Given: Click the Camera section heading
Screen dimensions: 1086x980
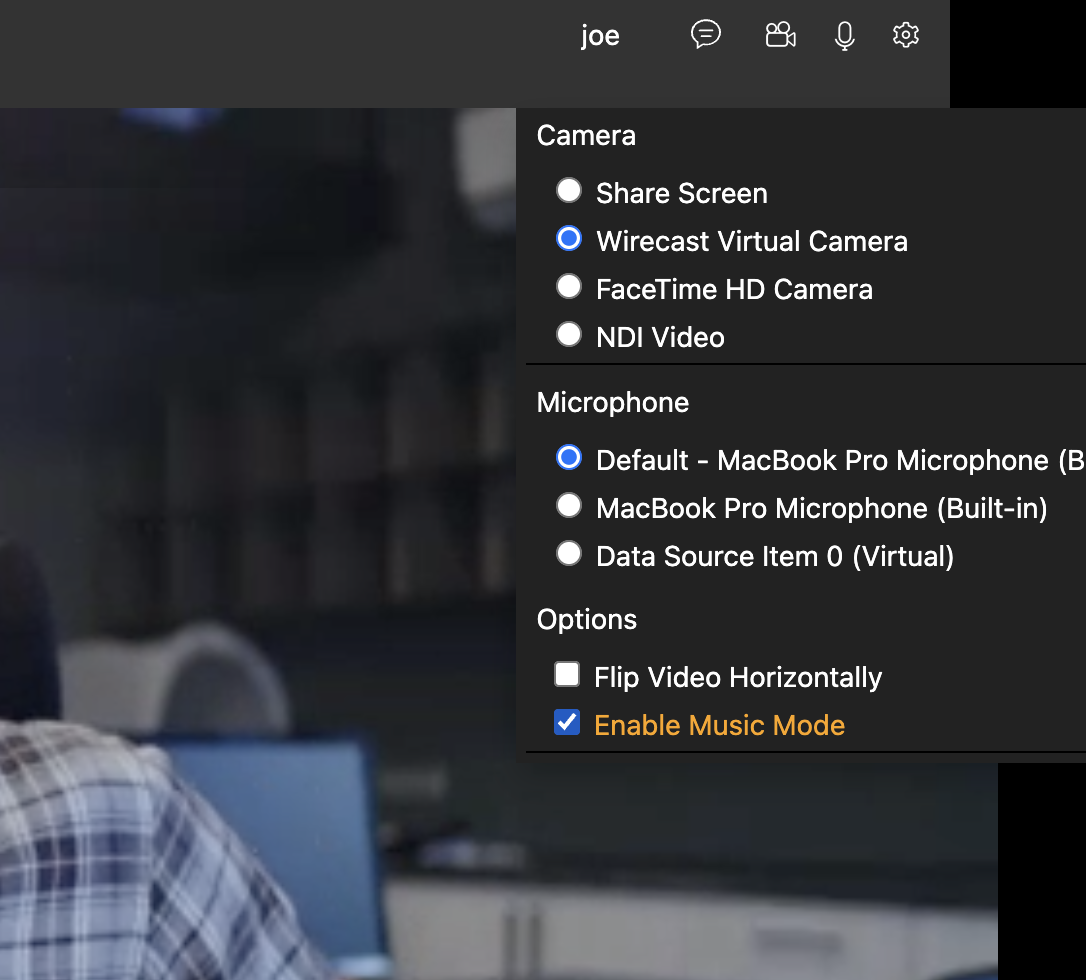Looking at the screenshot, I should (586, 135).
